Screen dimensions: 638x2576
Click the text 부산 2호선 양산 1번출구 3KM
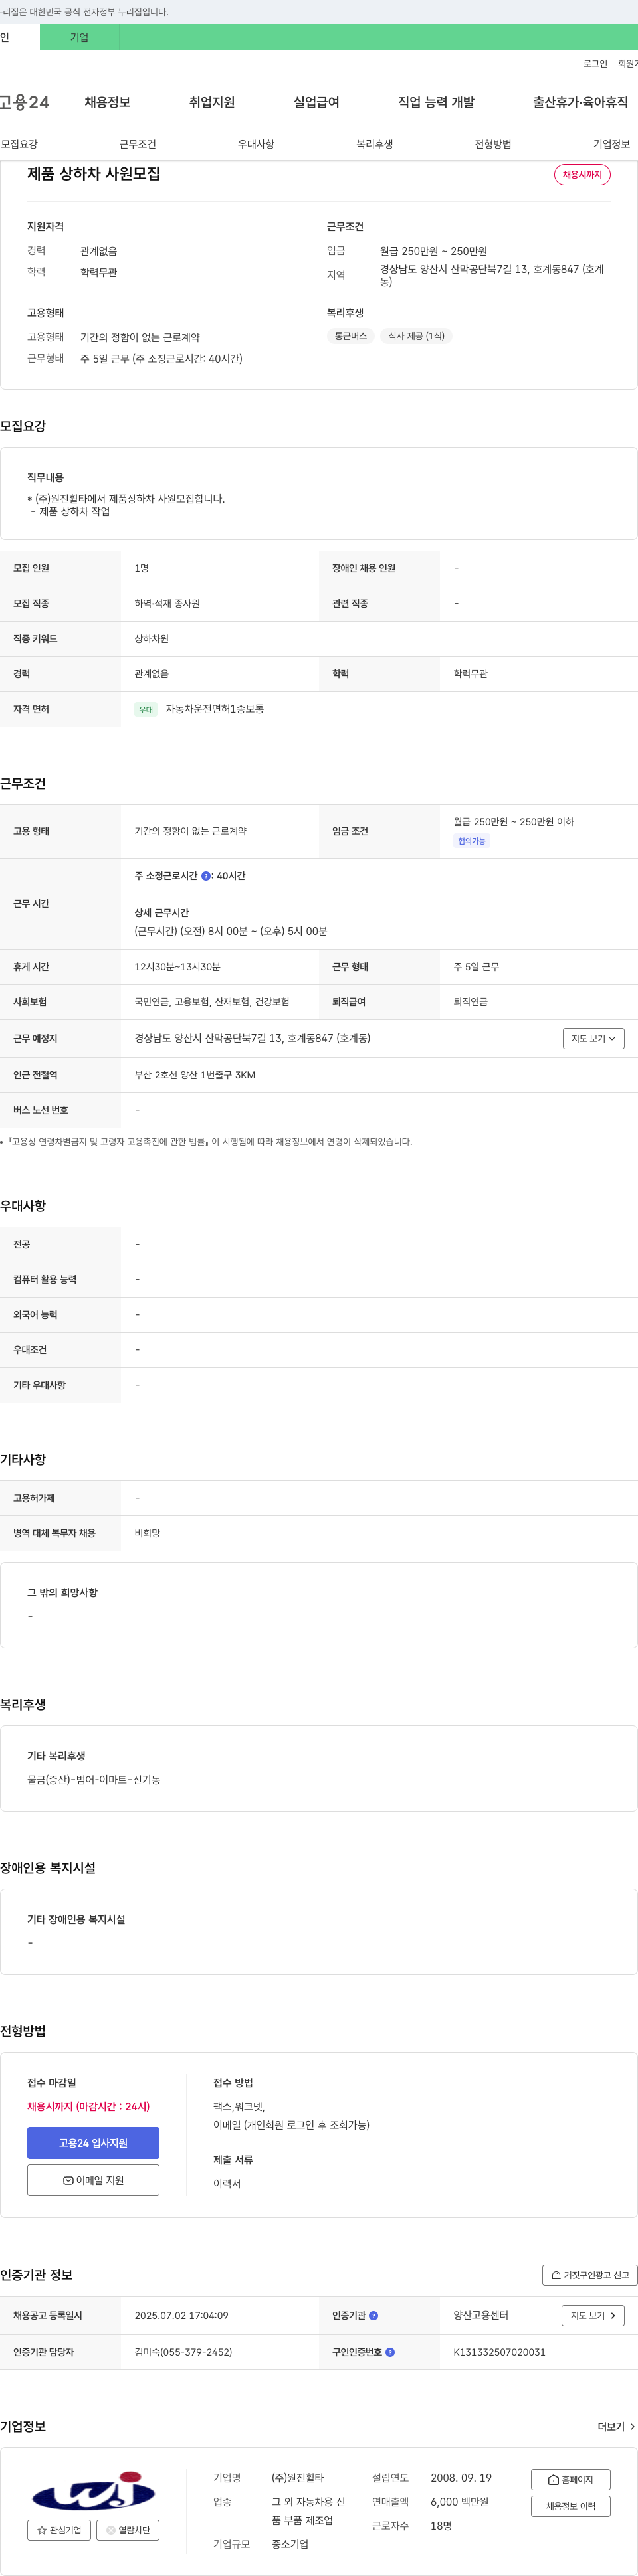[195, 1075]
